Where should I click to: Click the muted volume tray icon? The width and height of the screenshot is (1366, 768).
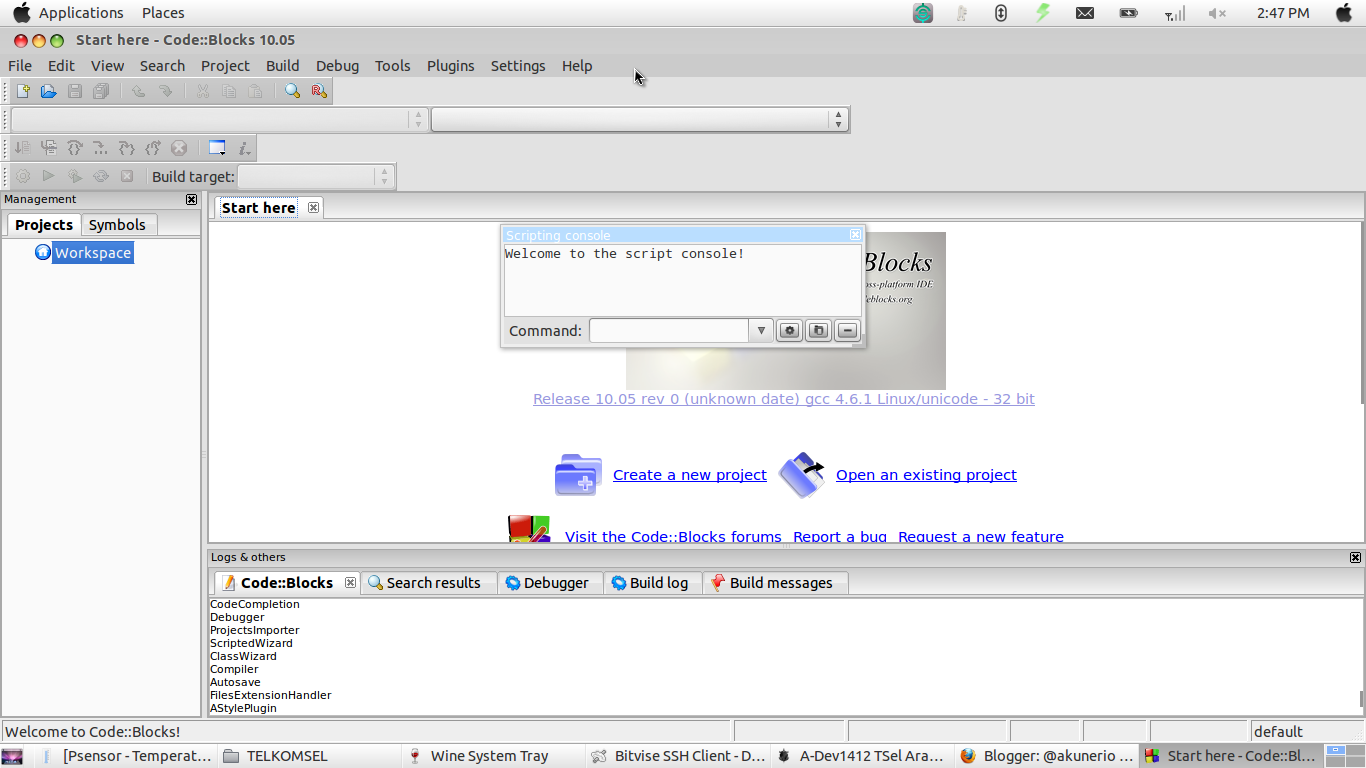(1217, 13)
